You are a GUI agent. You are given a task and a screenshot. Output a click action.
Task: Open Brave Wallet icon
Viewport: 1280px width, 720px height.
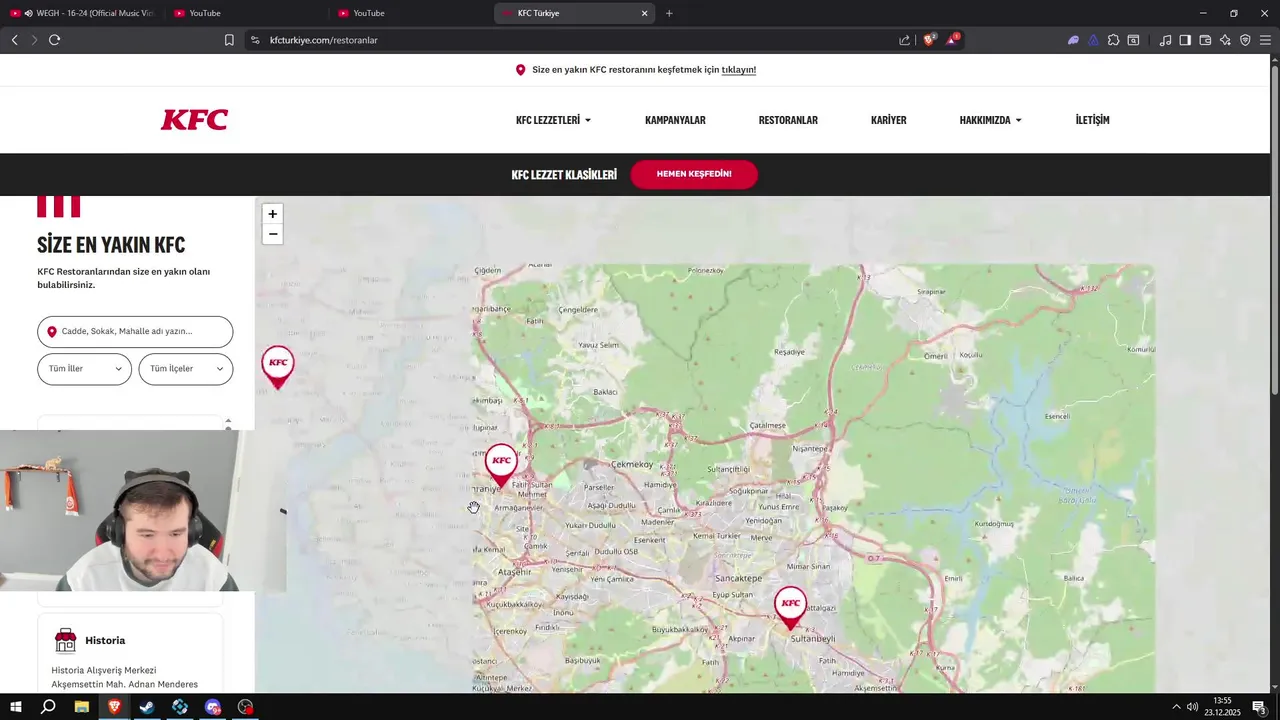pyautogui.click(x=1205, y=40)
